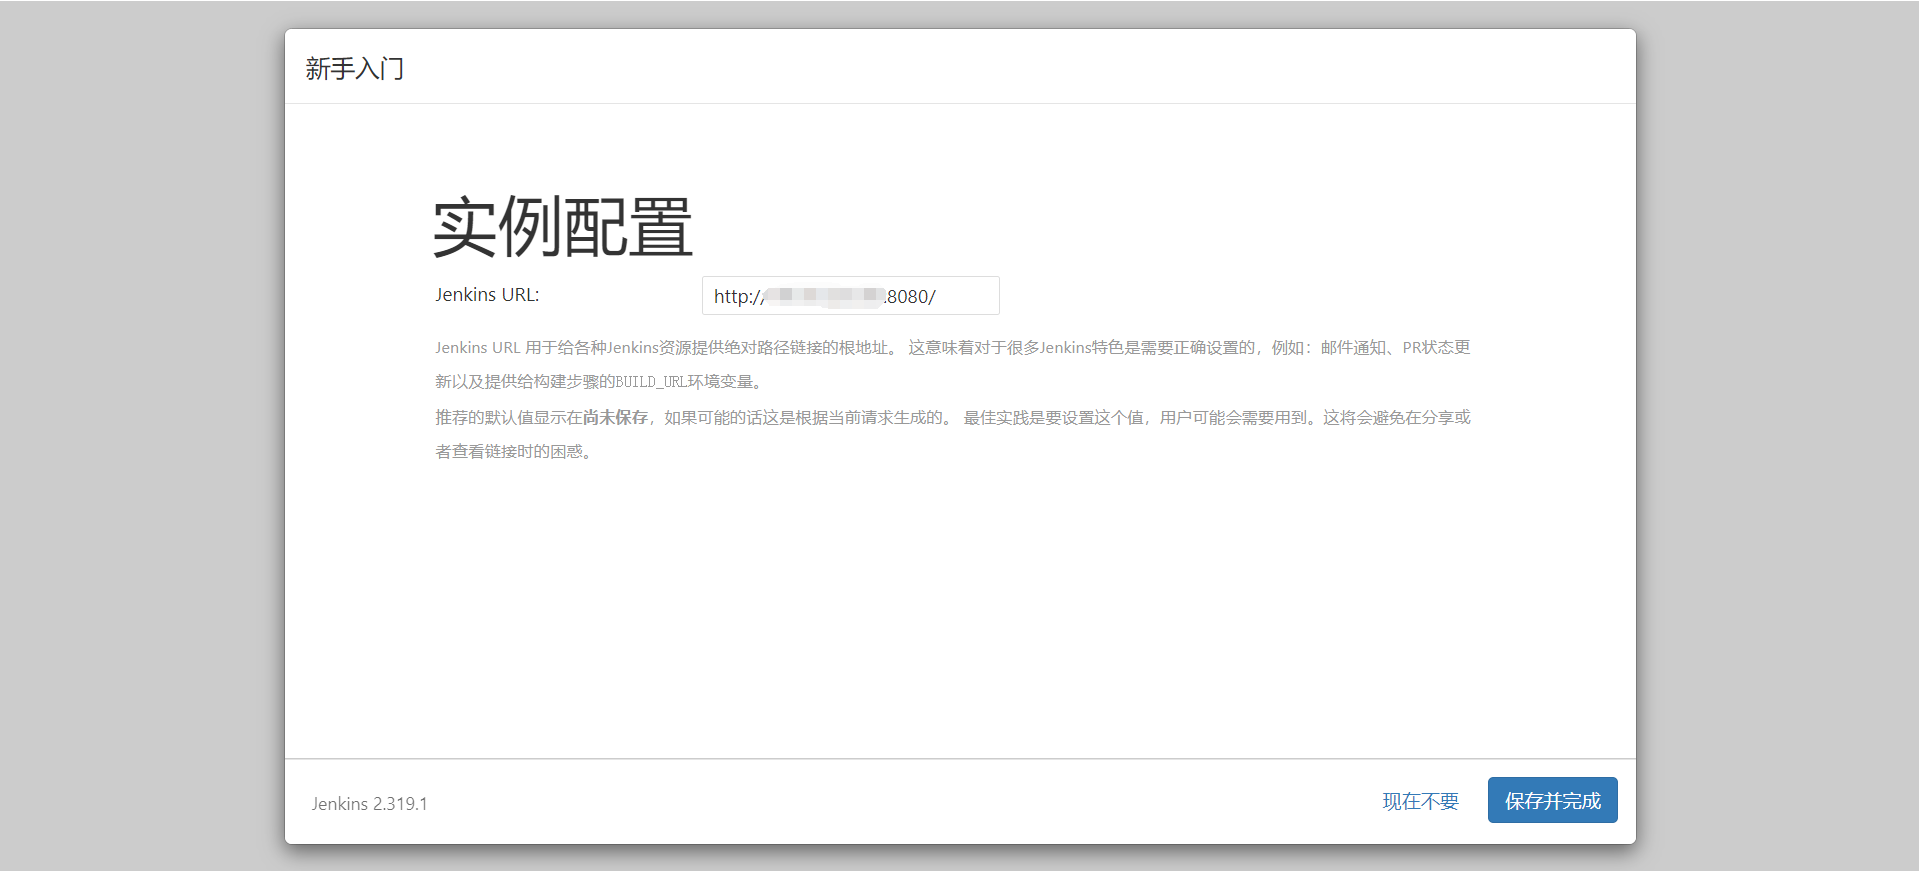Click the 保存并完成 button
Viewport: 1919px width, 871px height.
click(1552, 801)
